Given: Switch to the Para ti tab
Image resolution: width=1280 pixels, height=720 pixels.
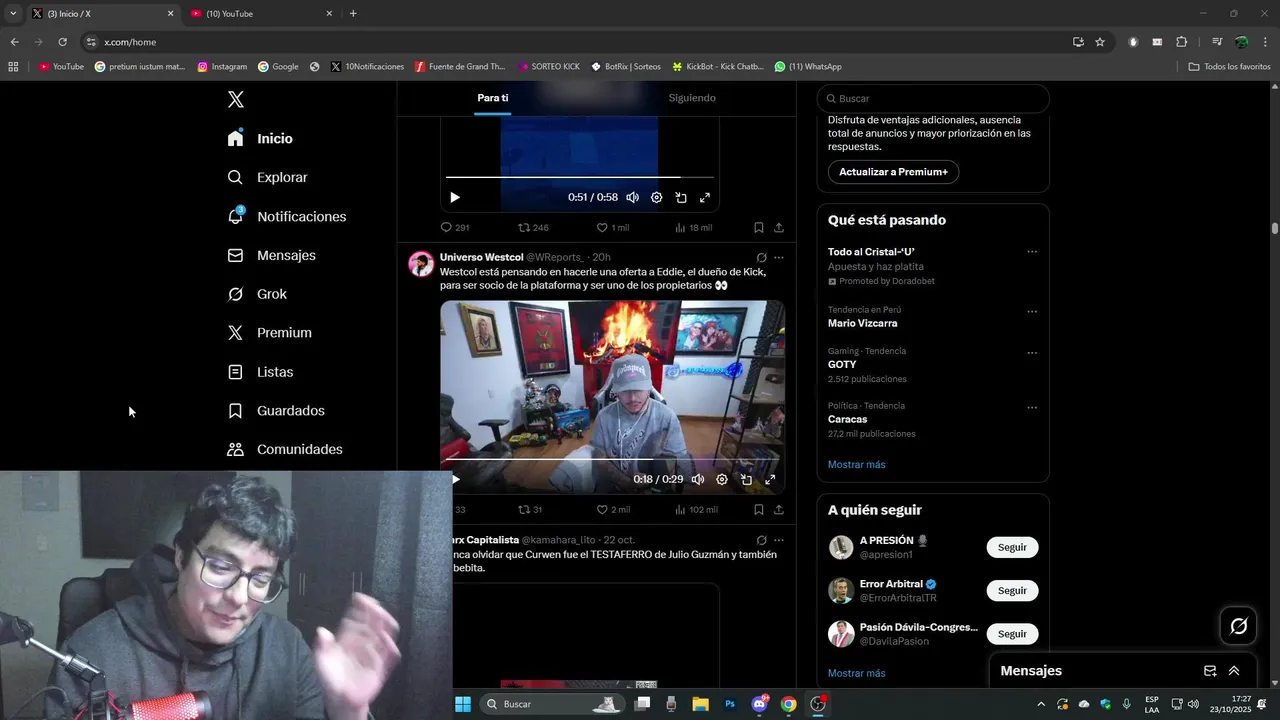Looking at the screenshot, I should (493, 98).
